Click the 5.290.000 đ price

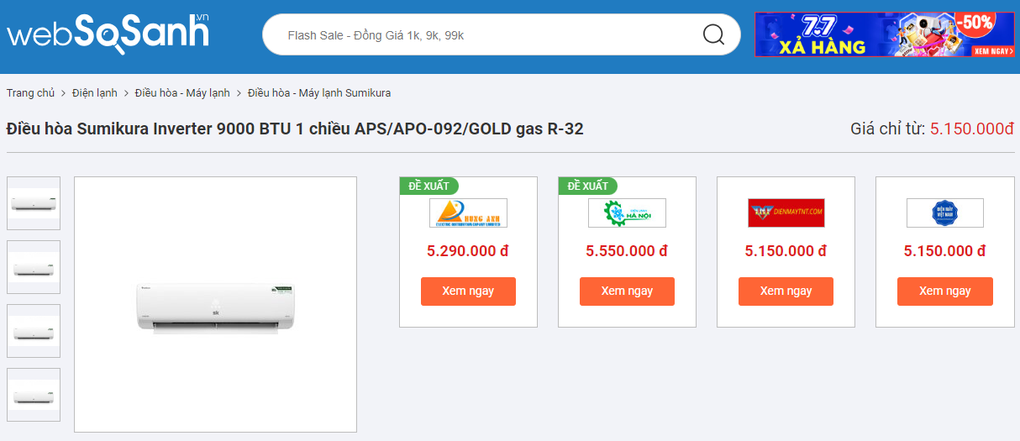coord(468,250)
